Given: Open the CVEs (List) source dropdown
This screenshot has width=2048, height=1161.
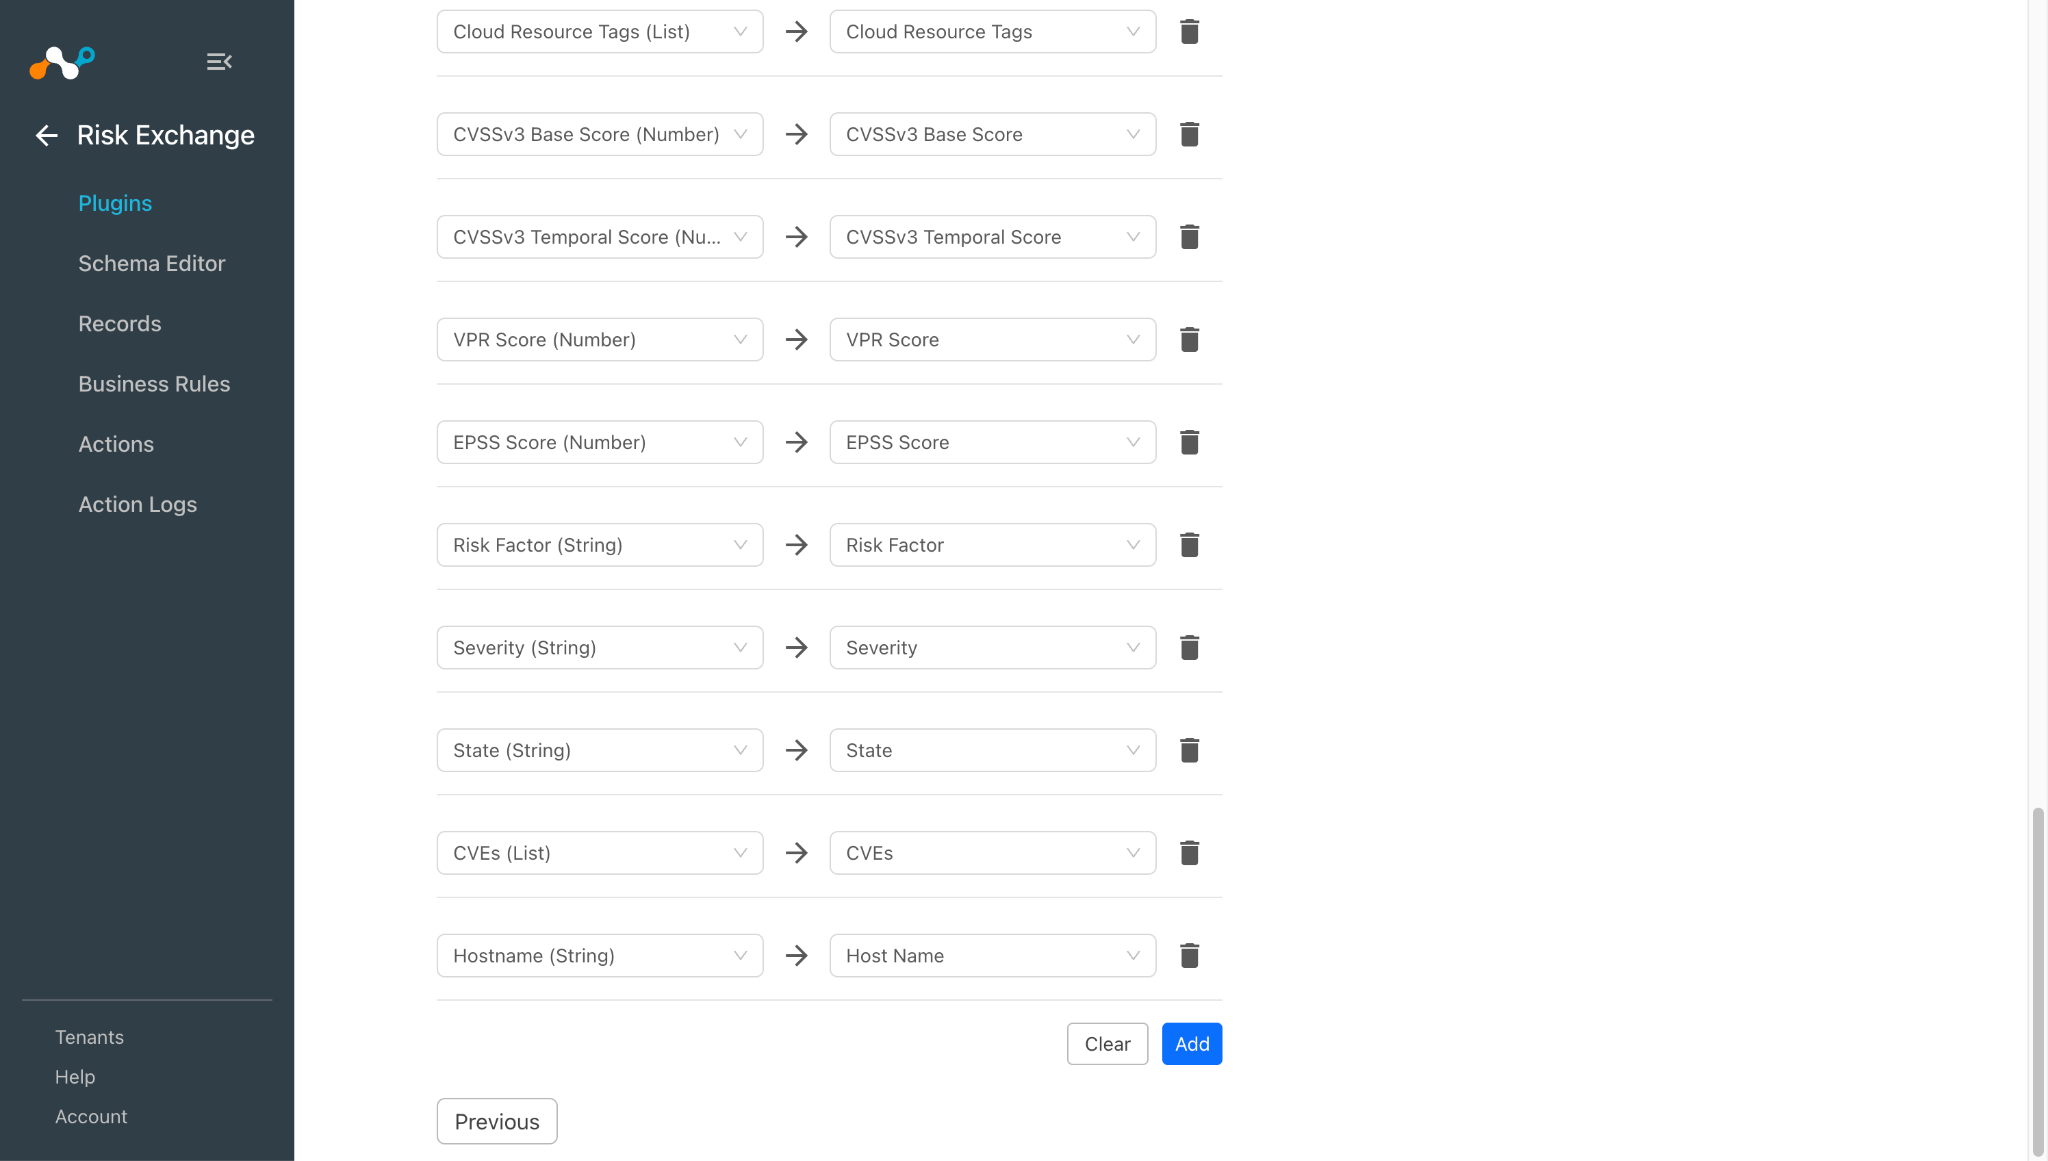Looking at the screenshot, I should 600,853.
